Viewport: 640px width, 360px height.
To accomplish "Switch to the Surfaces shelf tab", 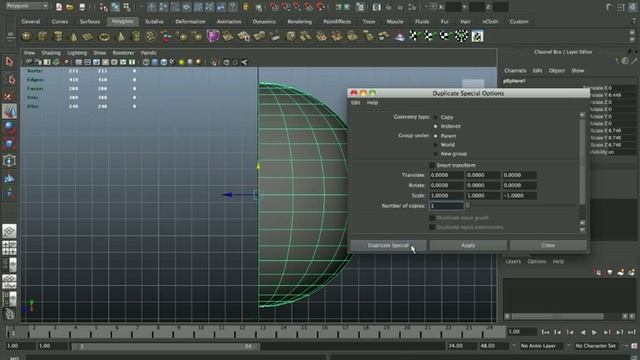I will pyautogui.click(x=90, y=22).
